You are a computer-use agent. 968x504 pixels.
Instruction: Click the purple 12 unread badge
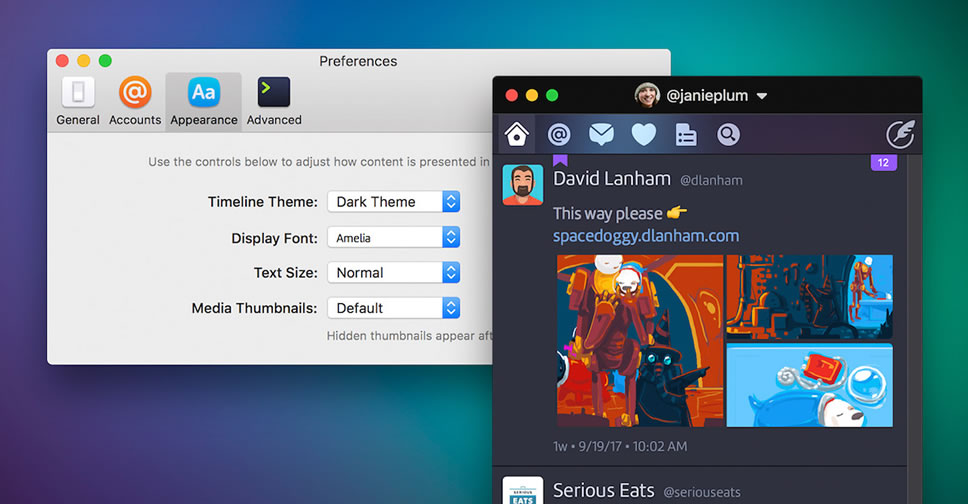tap(883, 163)
